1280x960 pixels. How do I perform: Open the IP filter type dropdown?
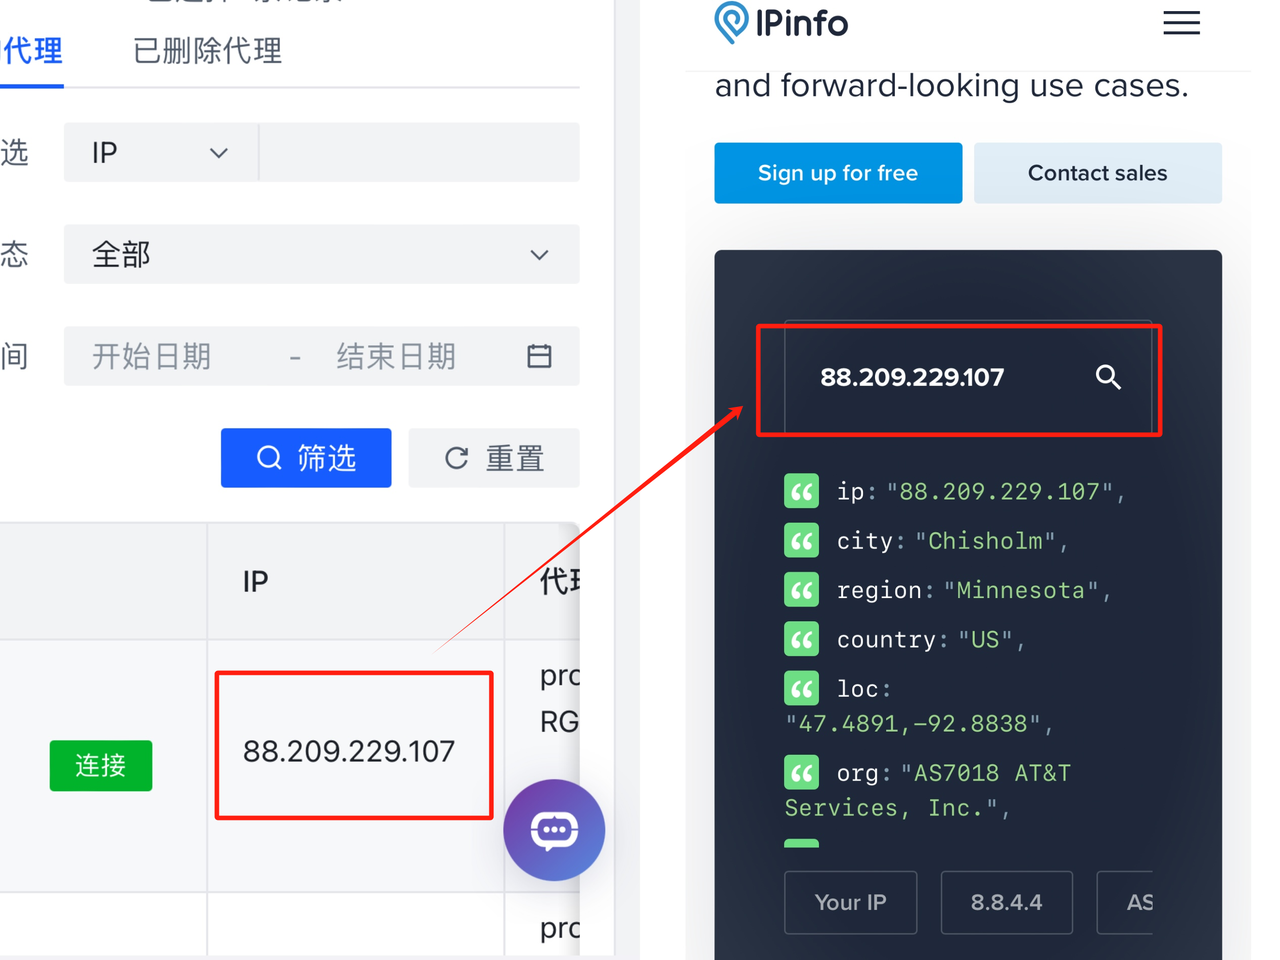click(161, 153)
